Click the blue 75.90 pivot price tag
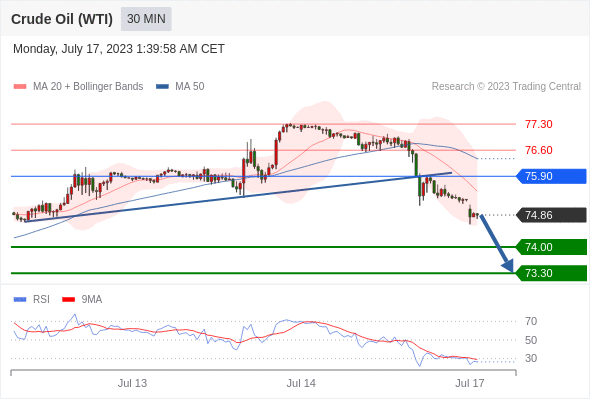 (x=551, y=176)
